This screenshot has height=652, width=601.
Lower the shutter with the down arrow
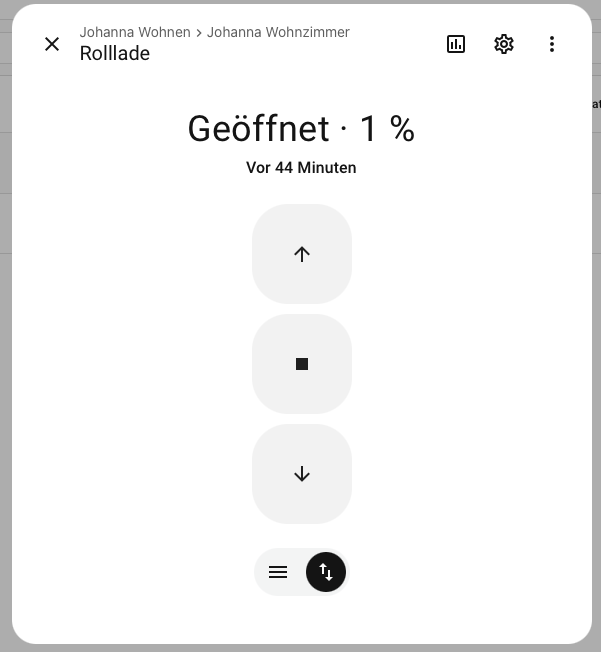click(302, 474)
